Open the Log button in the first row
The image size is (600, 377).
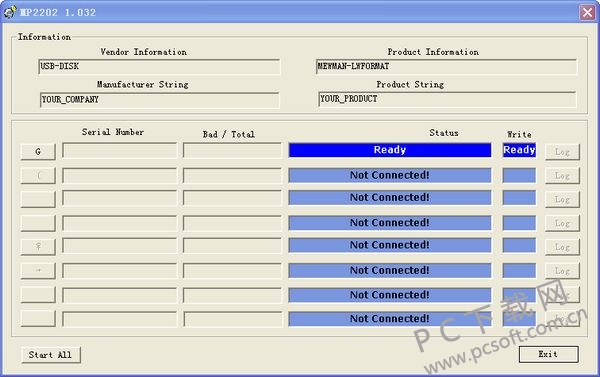(562, 152)
